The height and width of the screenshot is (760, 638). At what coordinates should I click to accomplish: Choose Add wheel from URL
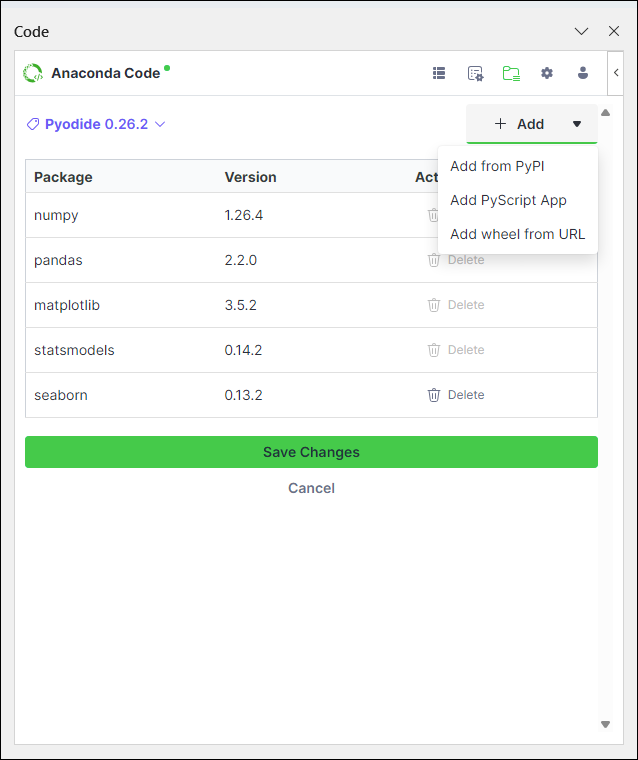click(517, 234)
